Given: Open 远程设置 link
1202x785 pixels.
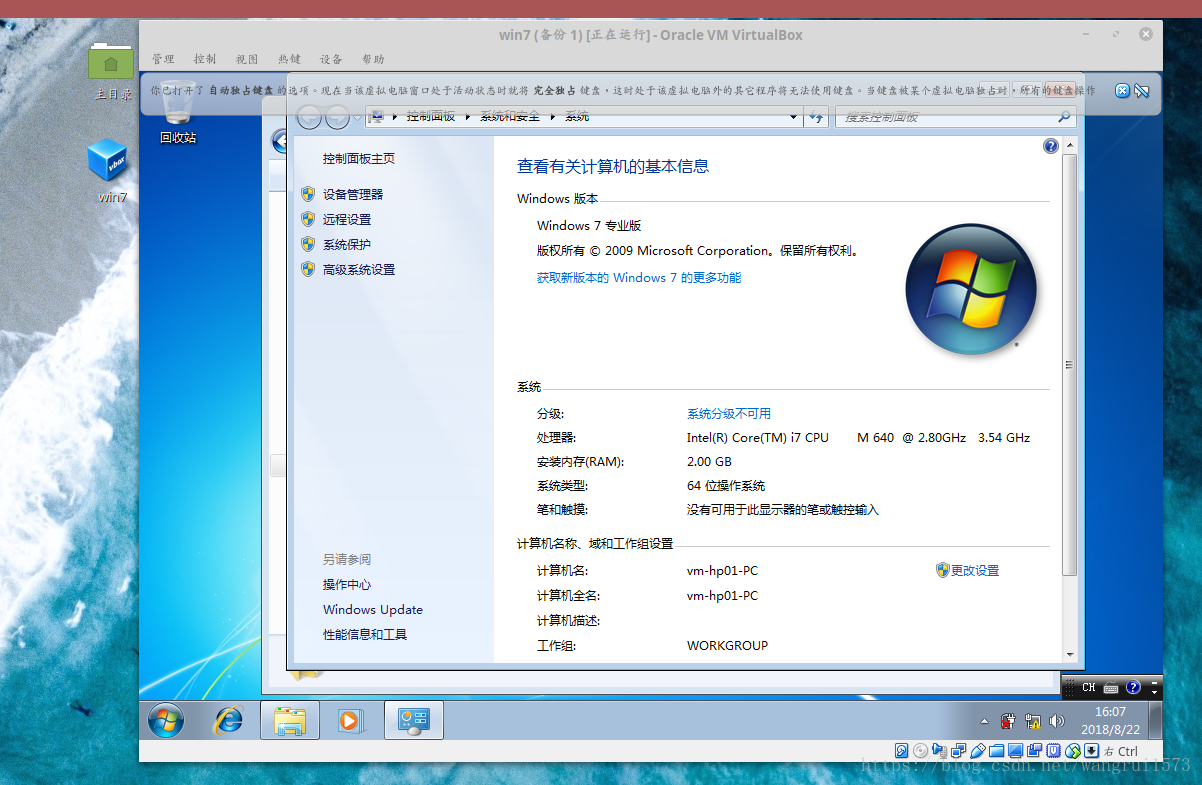Looking at the screenshot, I should 347,219.
